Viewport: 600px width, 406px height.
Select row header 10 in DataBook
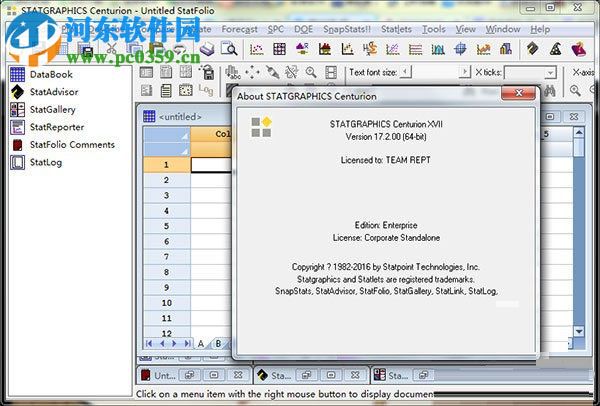(166, 303)
